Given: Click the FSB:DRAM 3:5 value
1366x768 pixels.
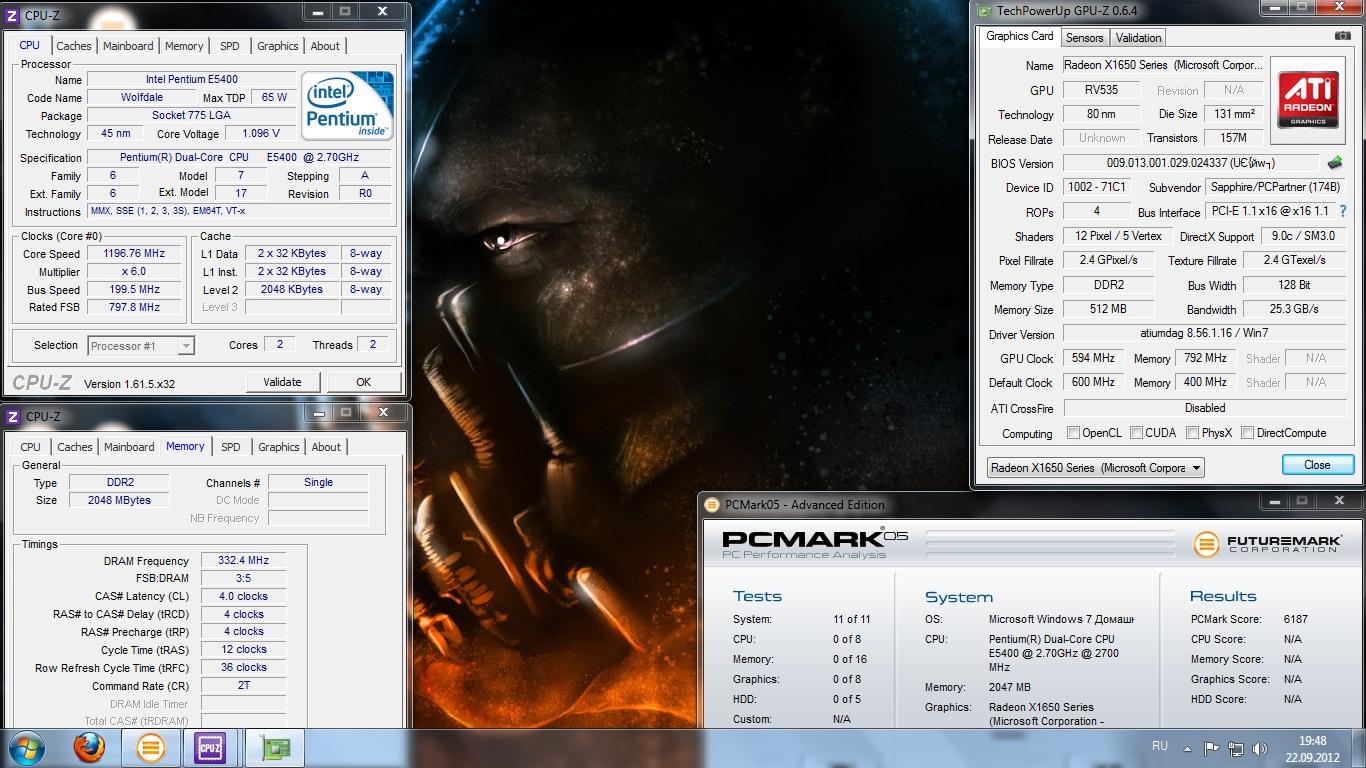Looking at the screenshot, I should pyautogui.click(x=243, y=579).
